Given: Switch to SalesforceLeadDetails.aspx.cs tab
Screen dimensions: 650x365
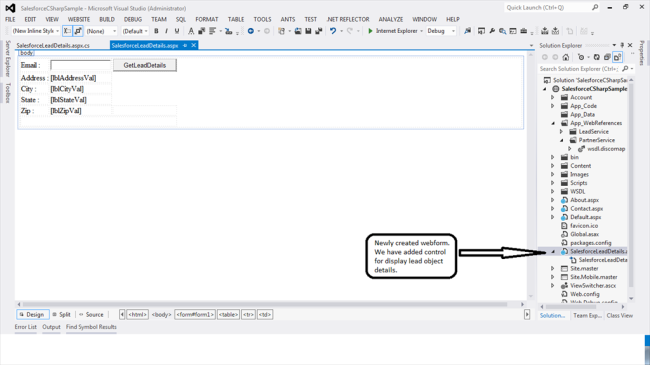Looking at the screenshot, I should point(53,46).
